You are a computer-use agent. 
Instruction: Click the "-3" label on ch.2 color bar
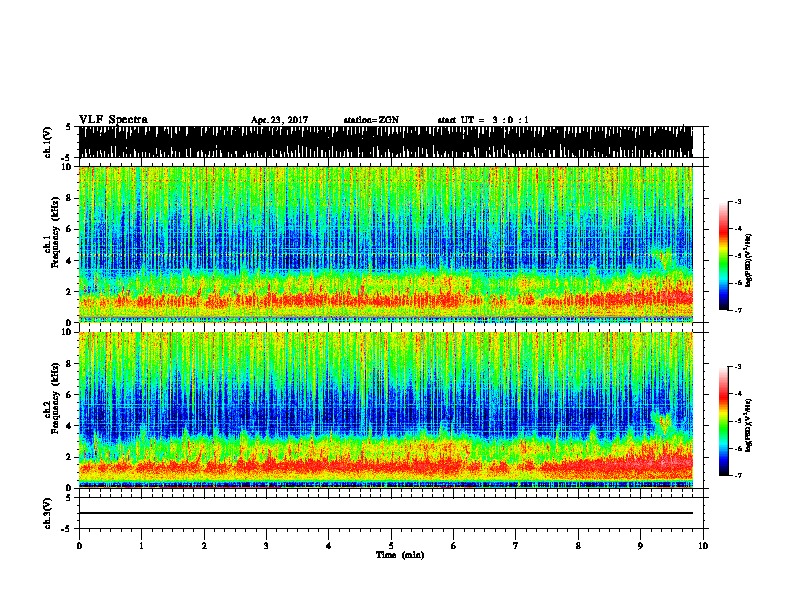coord(738,367)
